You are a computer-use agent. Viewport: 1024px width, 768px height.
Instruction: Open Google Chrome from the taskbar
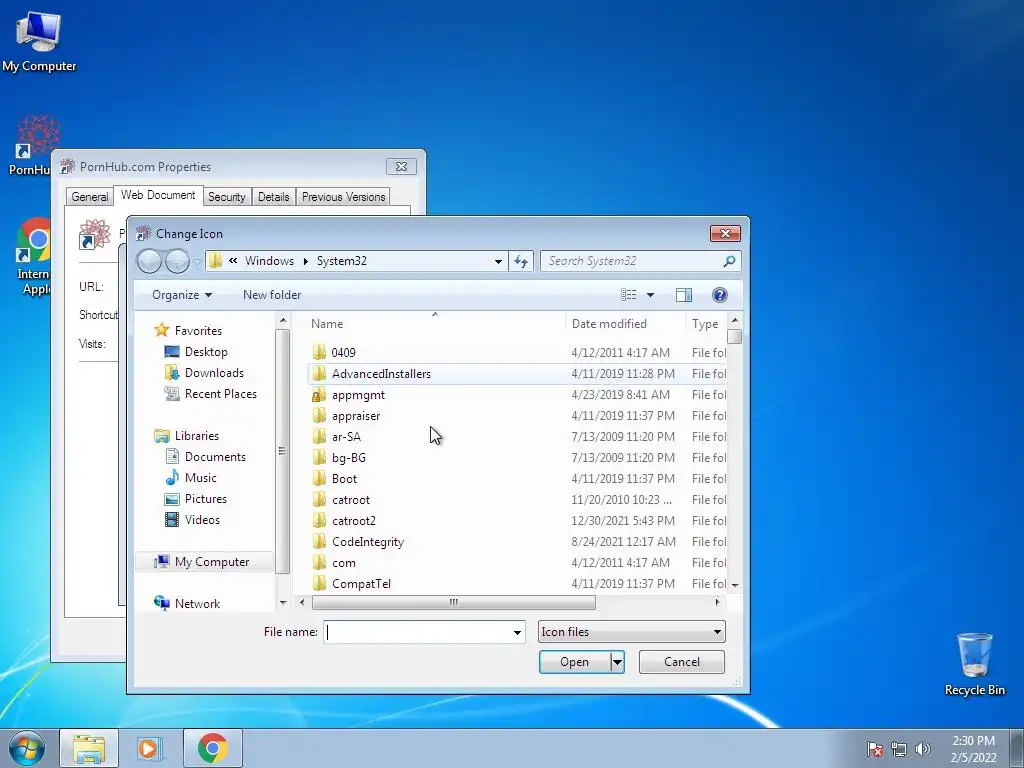click(212, 748)
